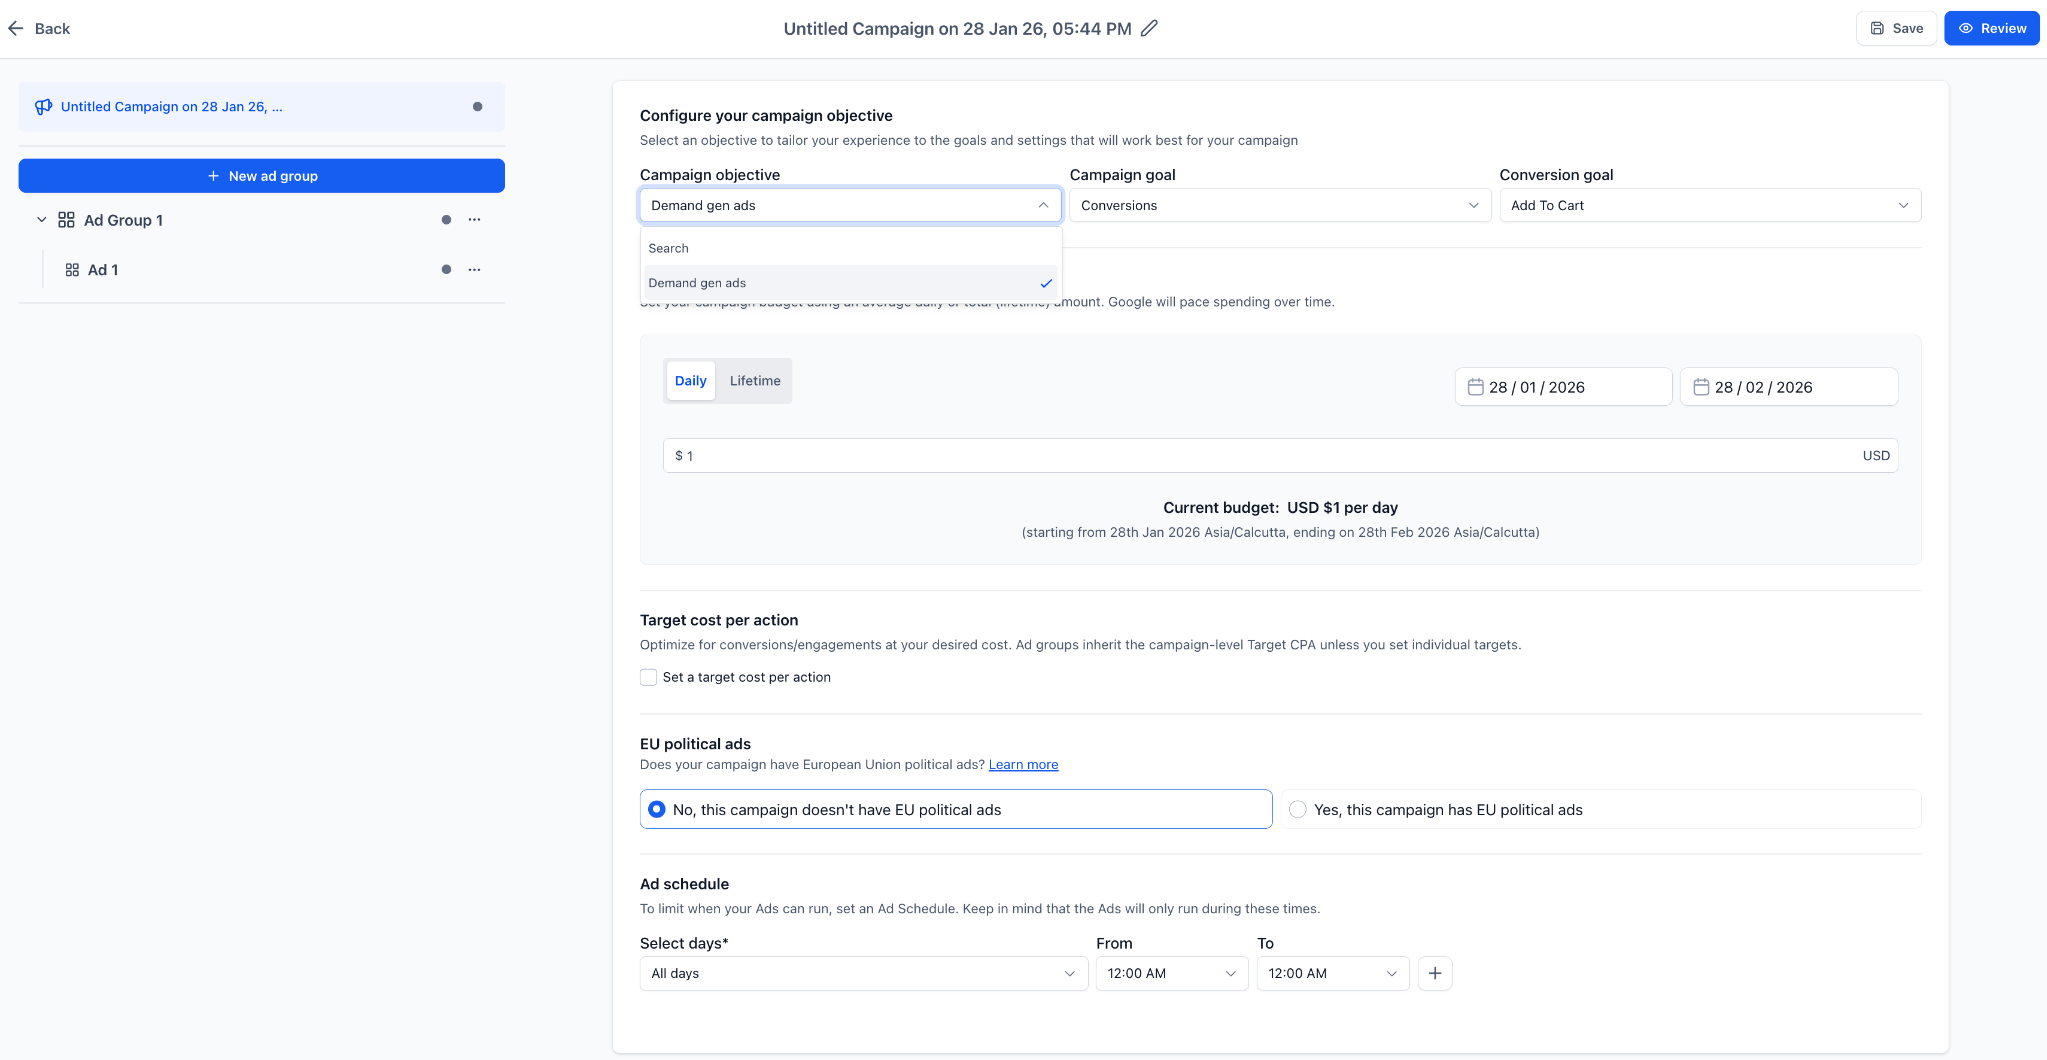This screenshot has width=2047, height=1060.
Task: Collapse the Ad Group 1 tree chevron
Action: pyautogui.click(x=41, y=220)
